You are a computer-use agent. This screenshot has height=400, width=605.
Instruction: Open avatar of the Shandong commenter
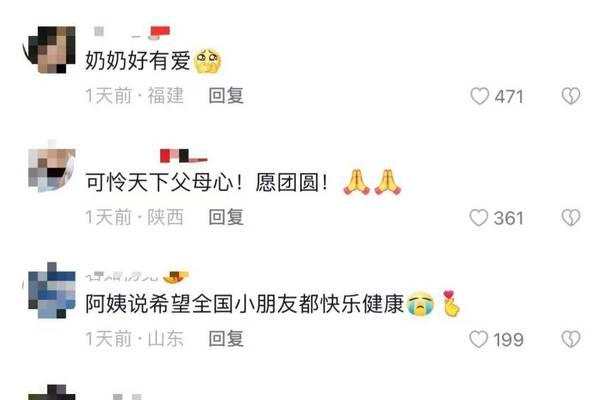(x=52, y=290)
